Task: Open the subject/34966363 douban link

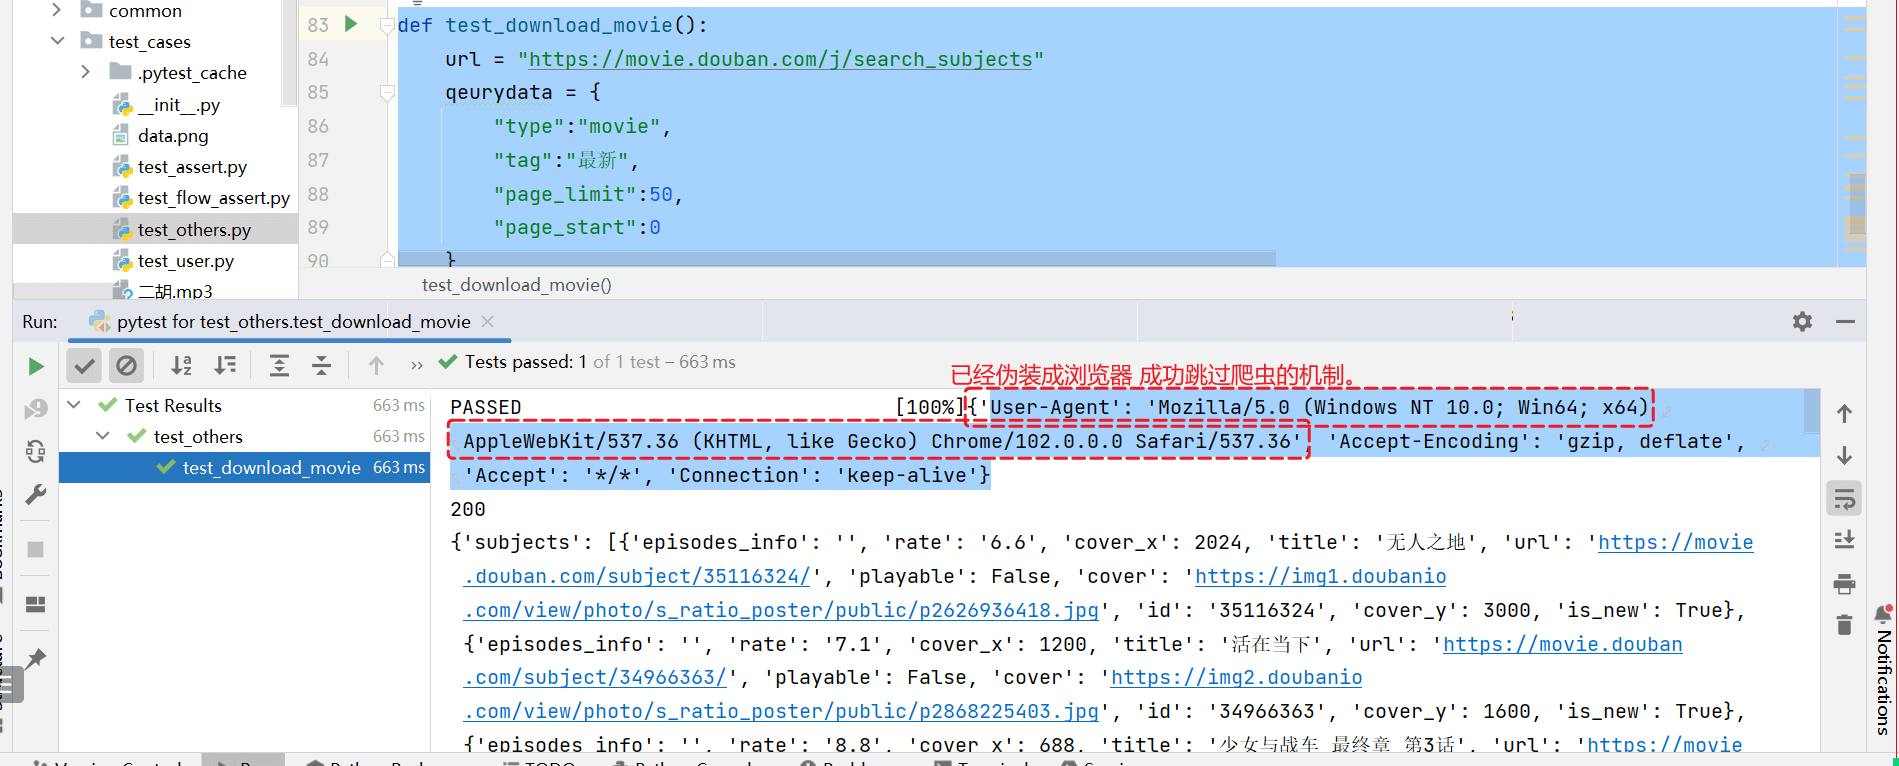Action: [595, 677]
